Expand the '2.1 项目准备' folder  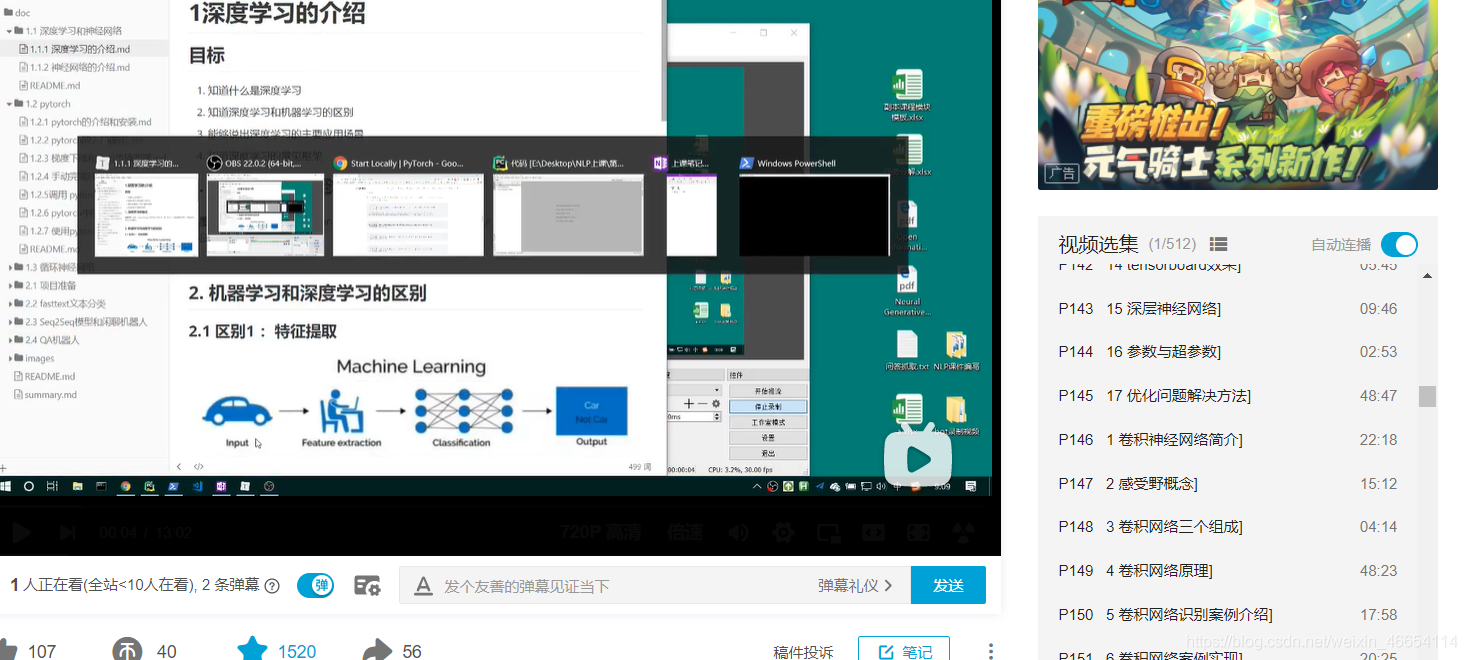coord(10,285)
